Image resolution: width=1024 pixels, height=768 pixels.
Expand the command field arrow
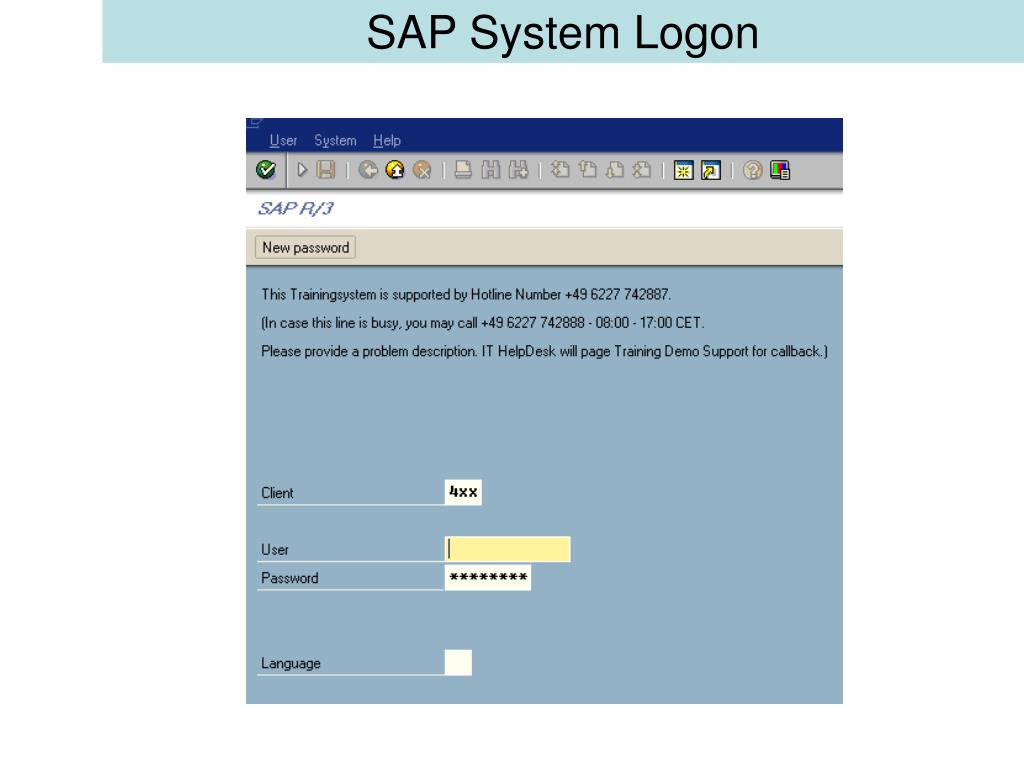(x=302, y=170)
